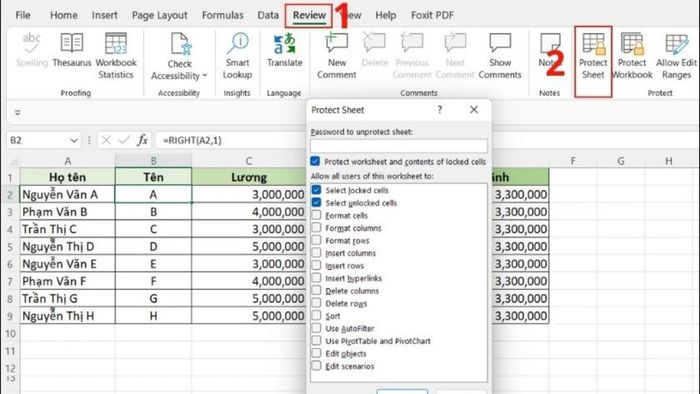Enable Use PivotTable and PivotChart checkbox
This screenshot has width=700, height=394.
316,340
